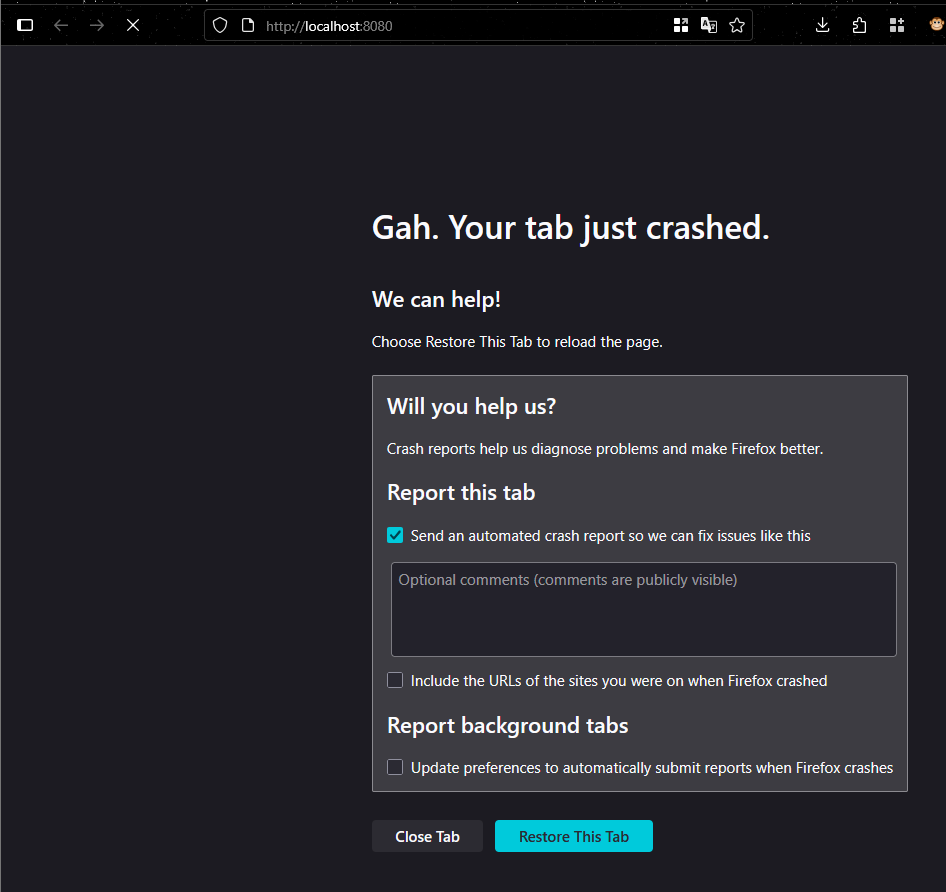Click the page information icon
946x892 pixels.
[247, 25]
